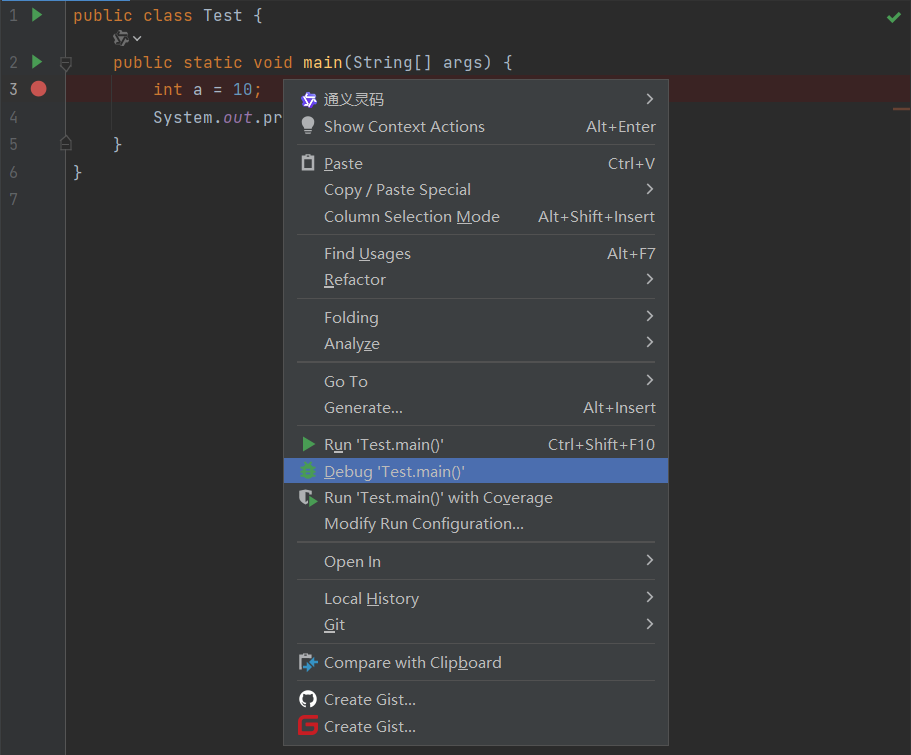
Task: Run 'Test.main()' from the context menu
Action: [383, 445]
